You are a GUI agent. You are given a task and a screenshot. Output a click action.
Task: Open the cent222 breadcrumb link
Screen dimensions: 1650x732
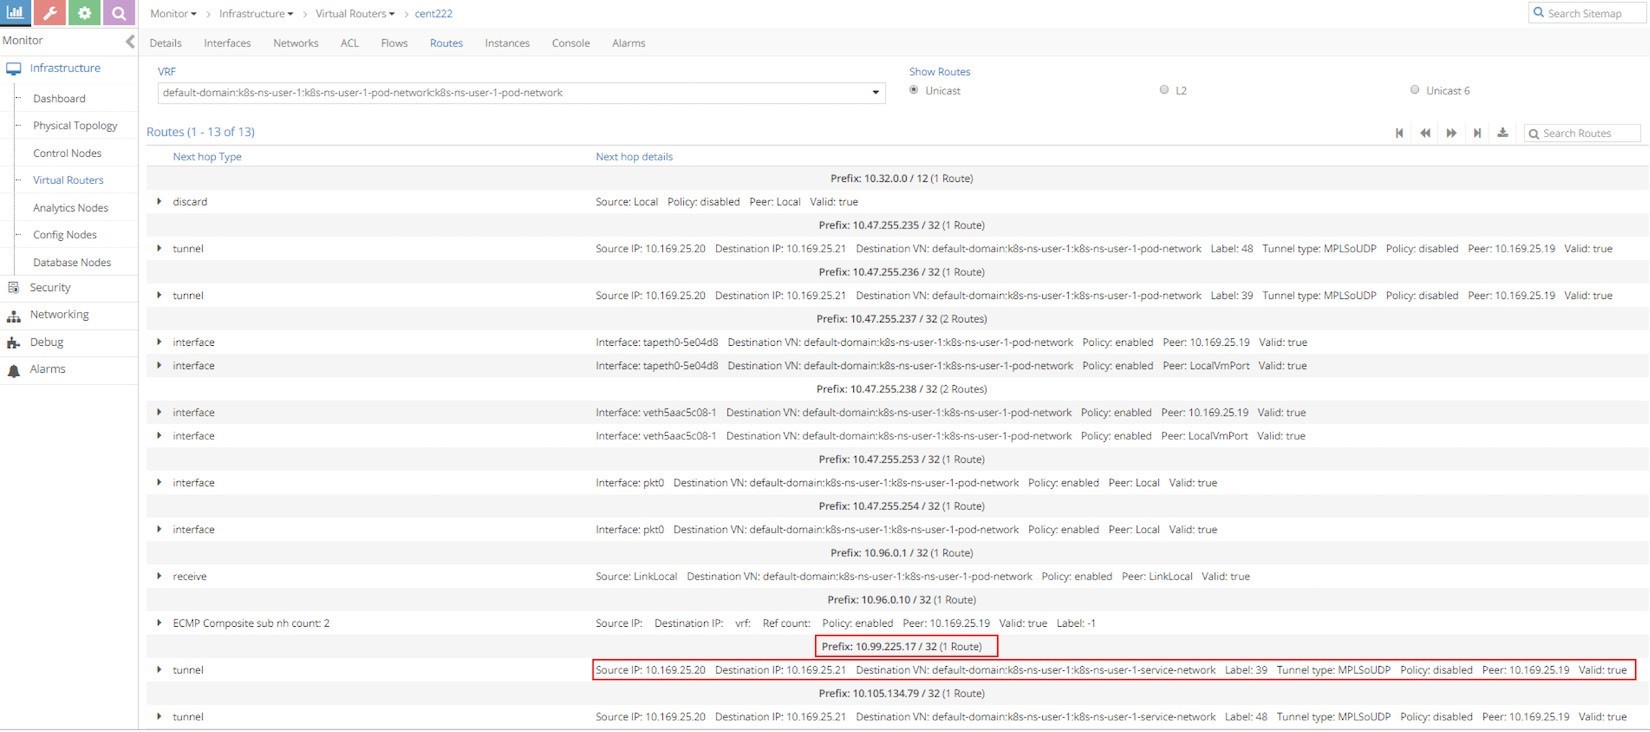coord(433,14)
